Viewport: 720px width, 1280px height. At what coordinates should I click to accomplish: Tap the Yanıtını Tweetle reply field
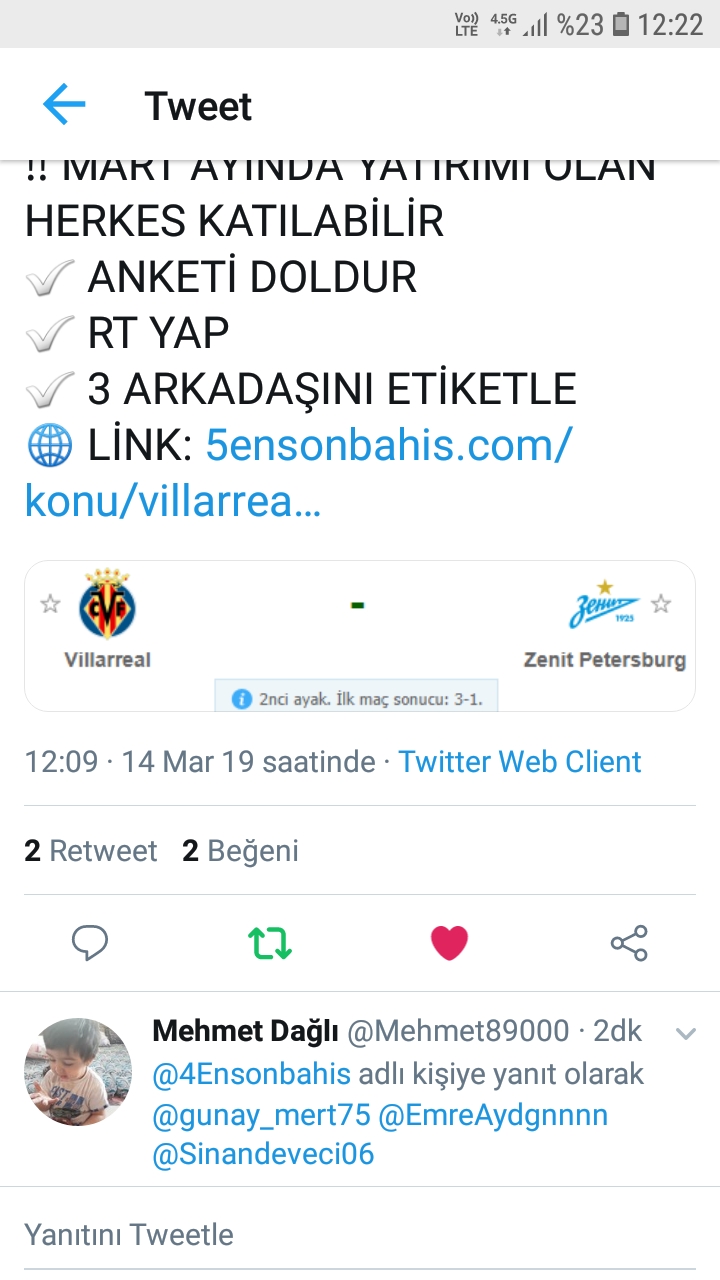[x=360, y=1234]
